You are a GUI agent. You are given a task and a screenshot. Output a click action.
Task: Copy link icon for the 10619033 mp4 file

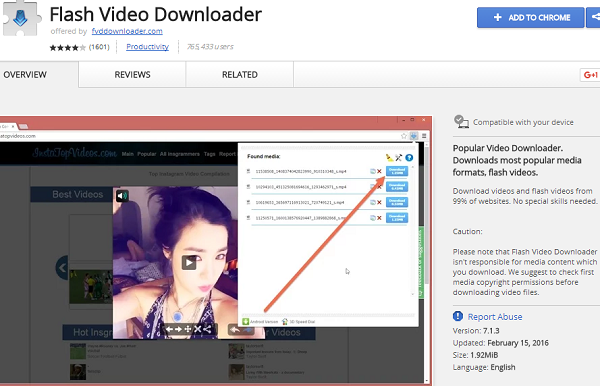click(372, 202)
